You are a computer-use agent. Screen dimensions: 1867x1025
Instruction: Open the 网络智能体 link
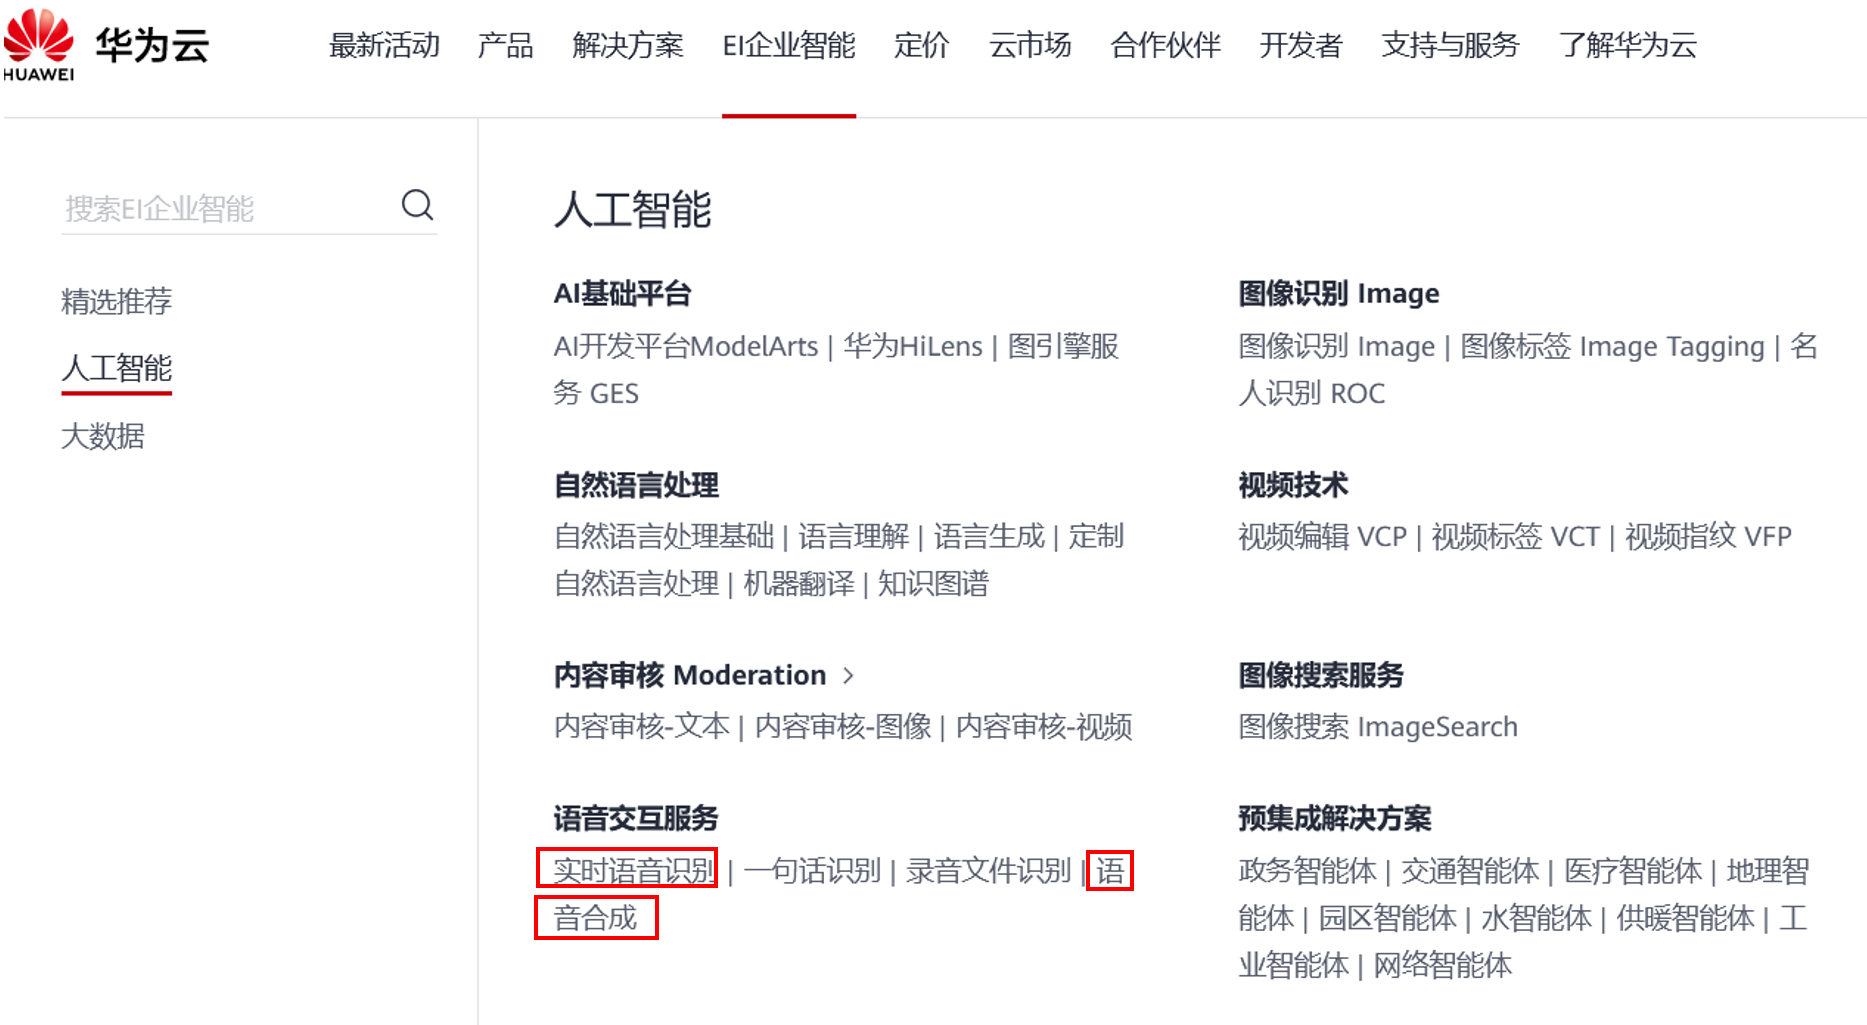1442,965
